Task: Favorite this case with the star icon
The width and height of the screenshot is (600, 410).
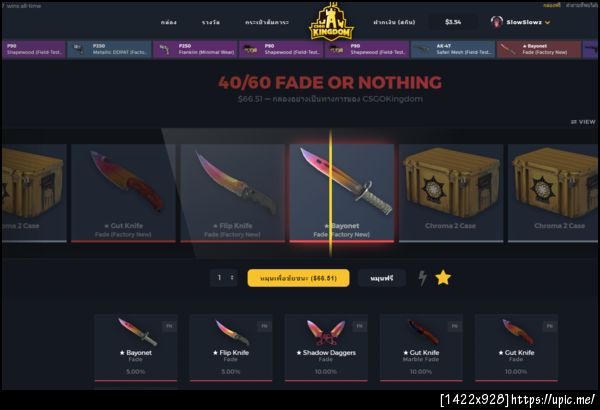Action: (x=443, y=278)
